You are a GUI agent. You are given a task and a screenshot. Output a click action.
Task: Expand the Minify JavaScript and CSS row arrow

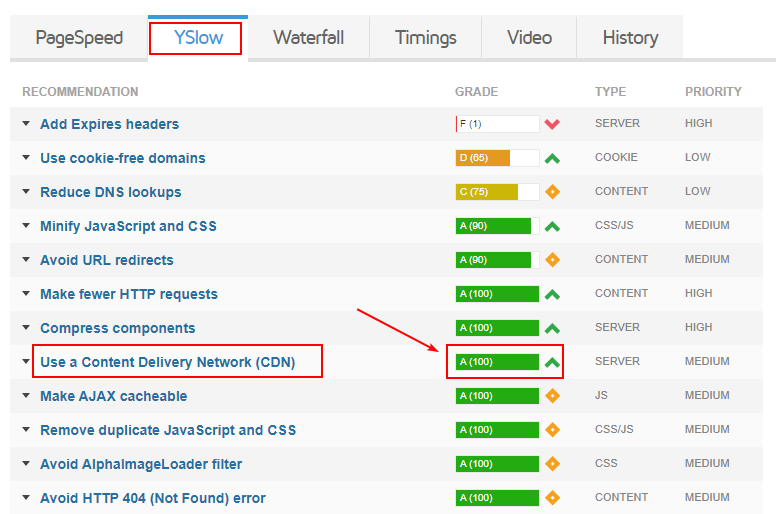[26, 226]
